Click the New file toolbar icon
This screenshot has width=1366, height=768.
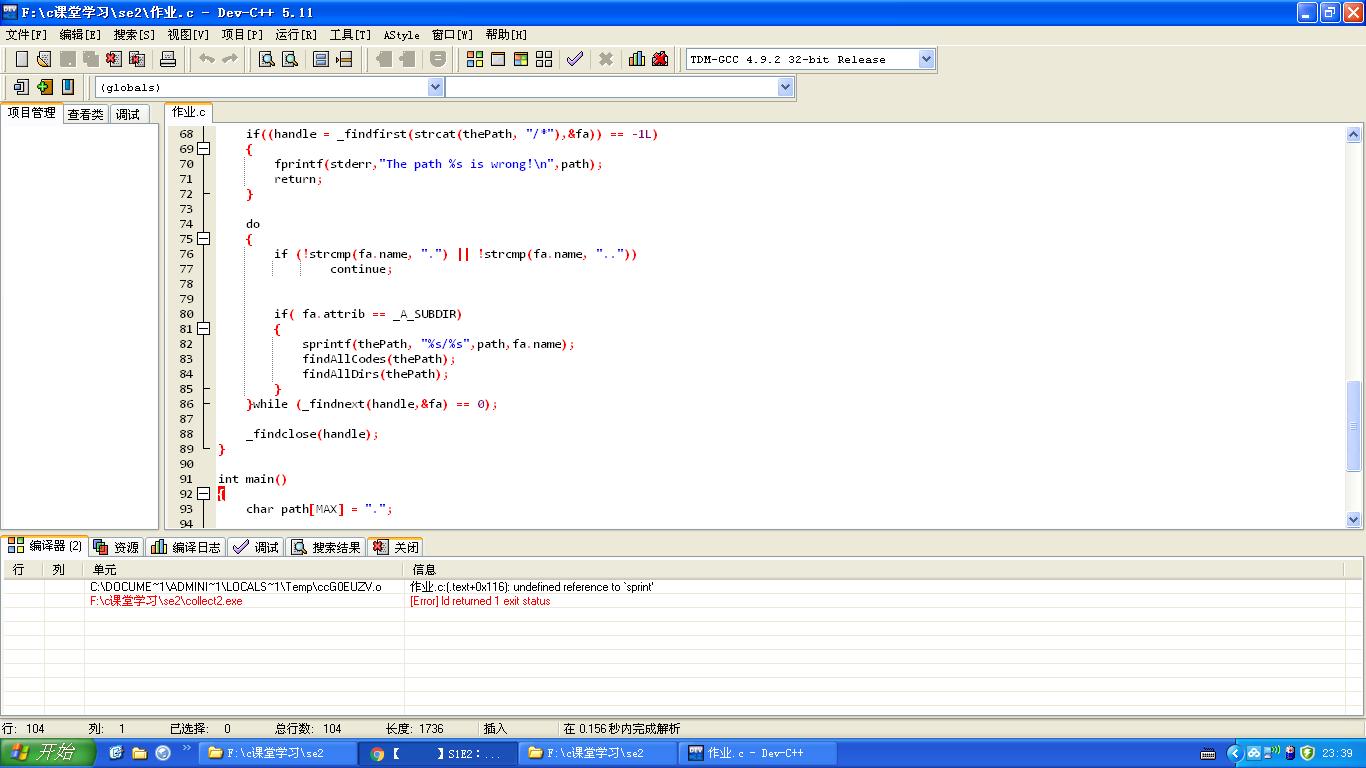point(21,60)
